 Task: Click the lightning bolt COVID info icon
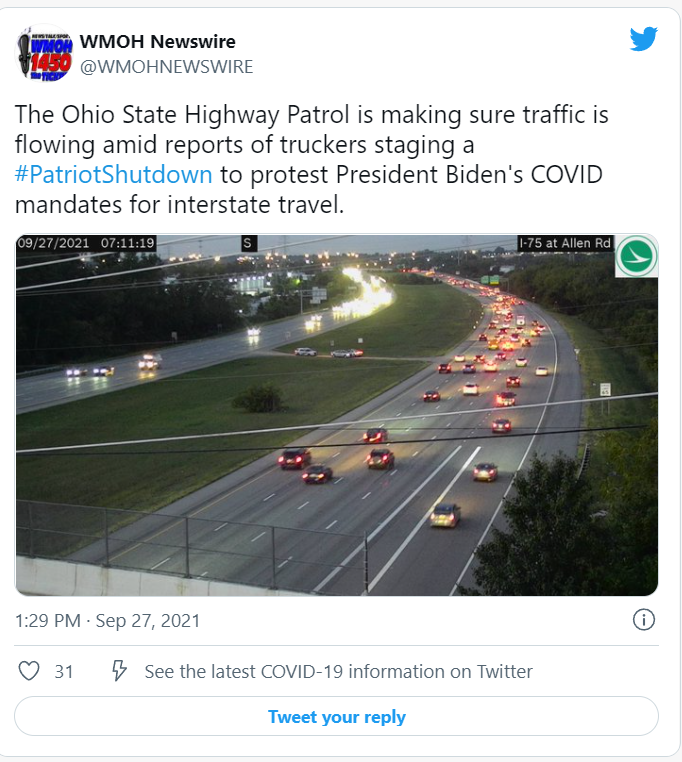point(119,671)
